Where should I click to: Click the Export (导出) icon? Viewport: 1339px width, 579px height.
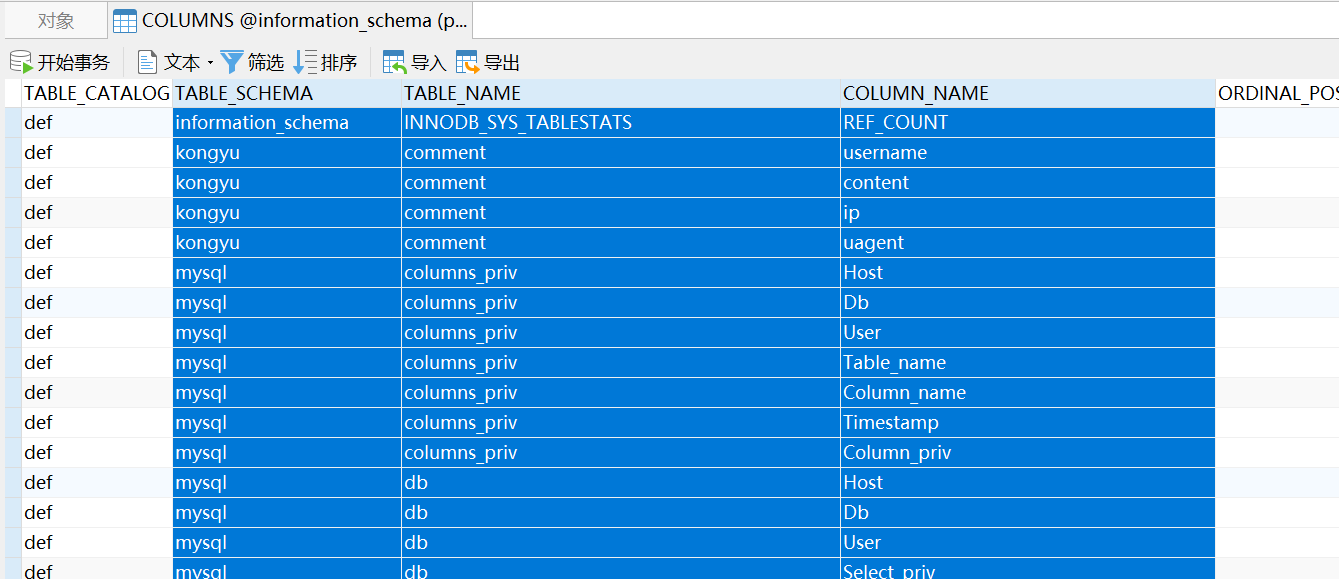tap(467, 62)
